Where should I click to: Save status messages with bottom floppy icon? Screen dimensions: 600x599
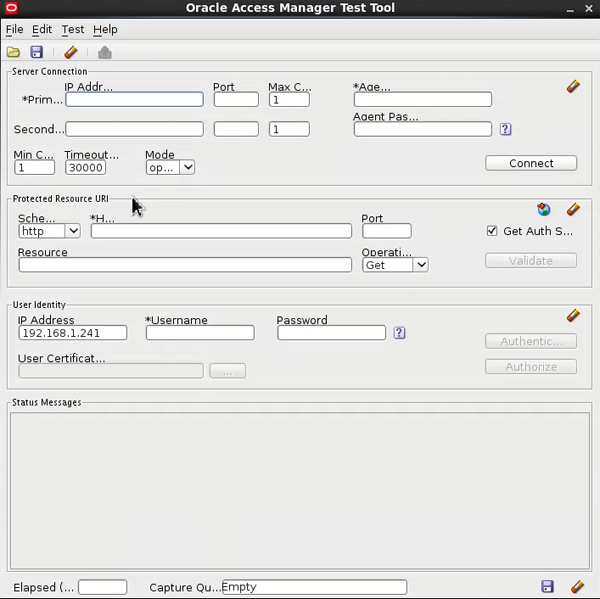click(x=547, y=586)
